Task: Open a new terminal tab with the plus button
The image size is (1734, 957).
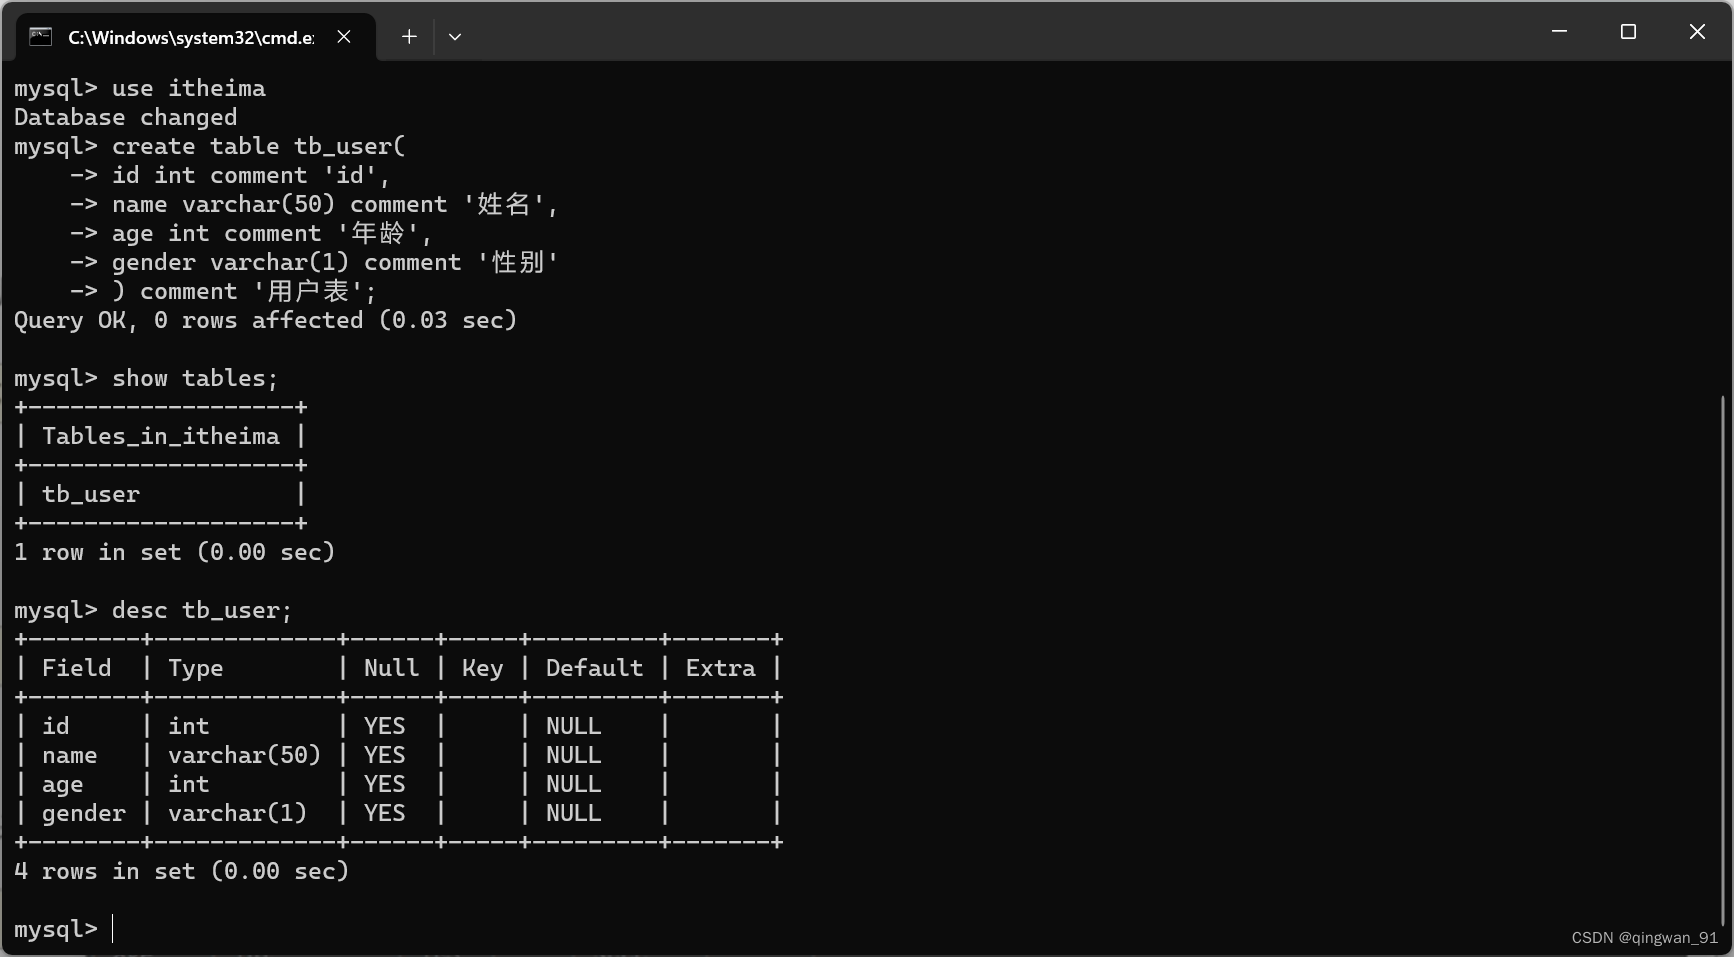Action: (408, 36)
